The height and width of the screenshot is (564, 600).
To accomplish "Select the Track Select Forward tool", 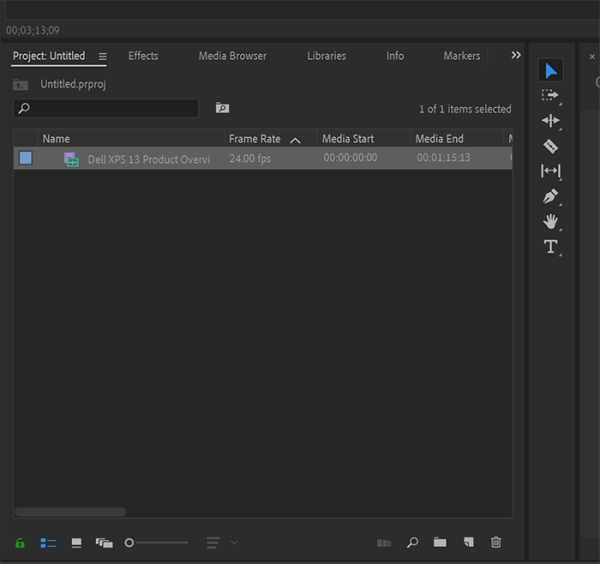I will (x=551, y=95).
